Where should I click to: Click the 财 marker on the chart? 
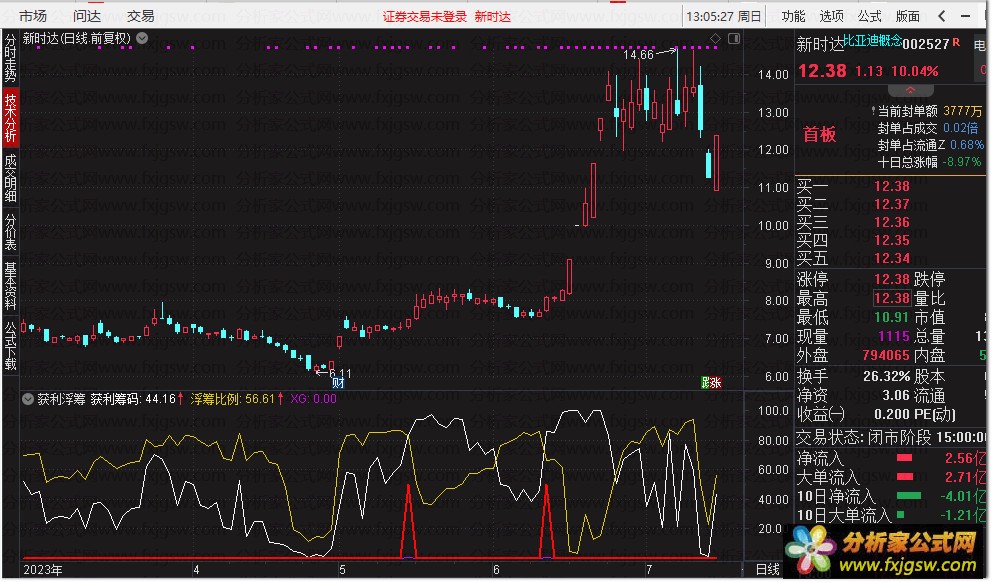click(x=338, y=383)
